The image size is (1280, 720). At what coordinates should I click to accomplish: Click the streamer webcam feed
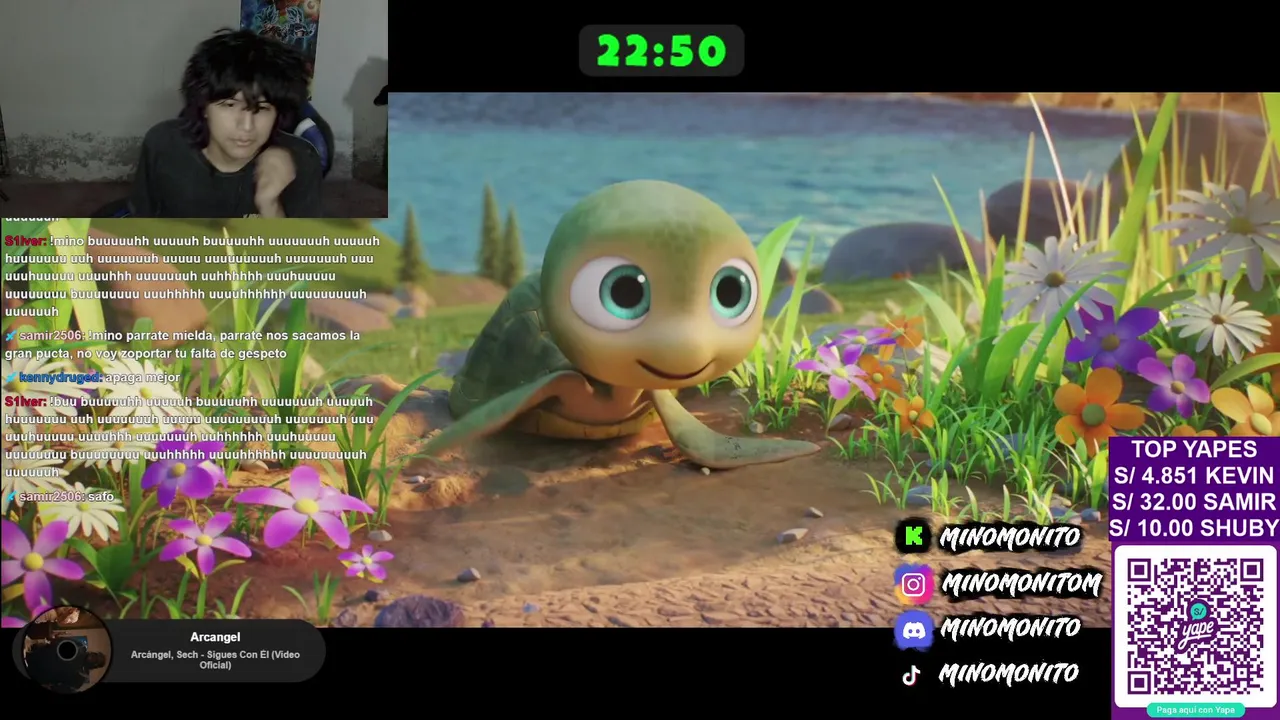[194, 108]
